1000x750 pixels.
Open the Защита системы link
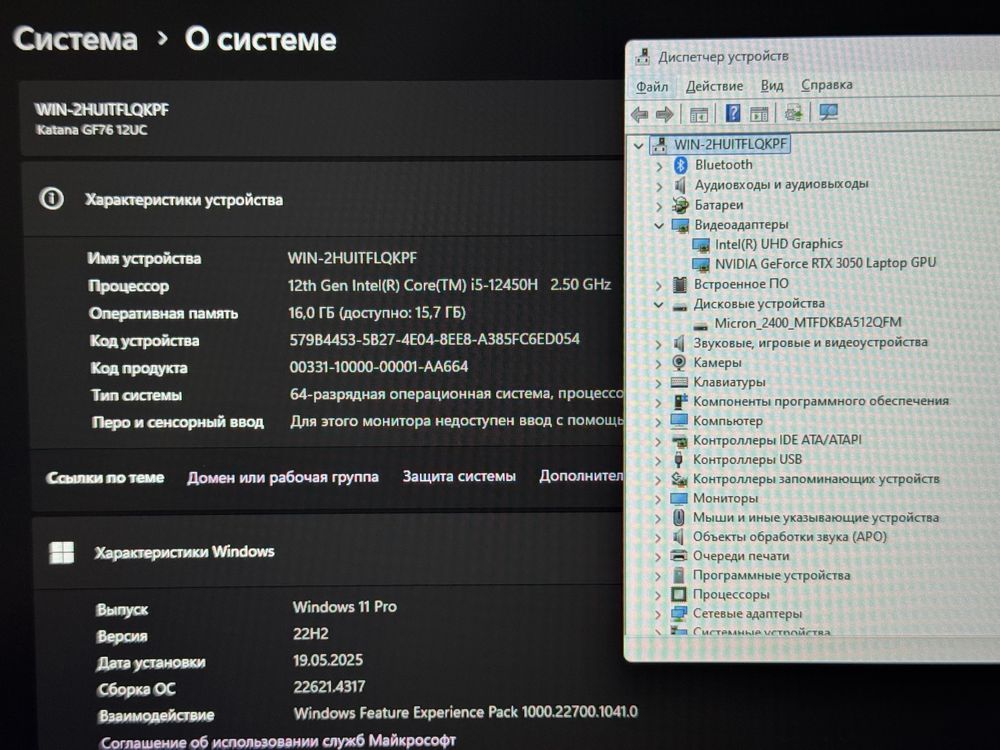[459, 476]
